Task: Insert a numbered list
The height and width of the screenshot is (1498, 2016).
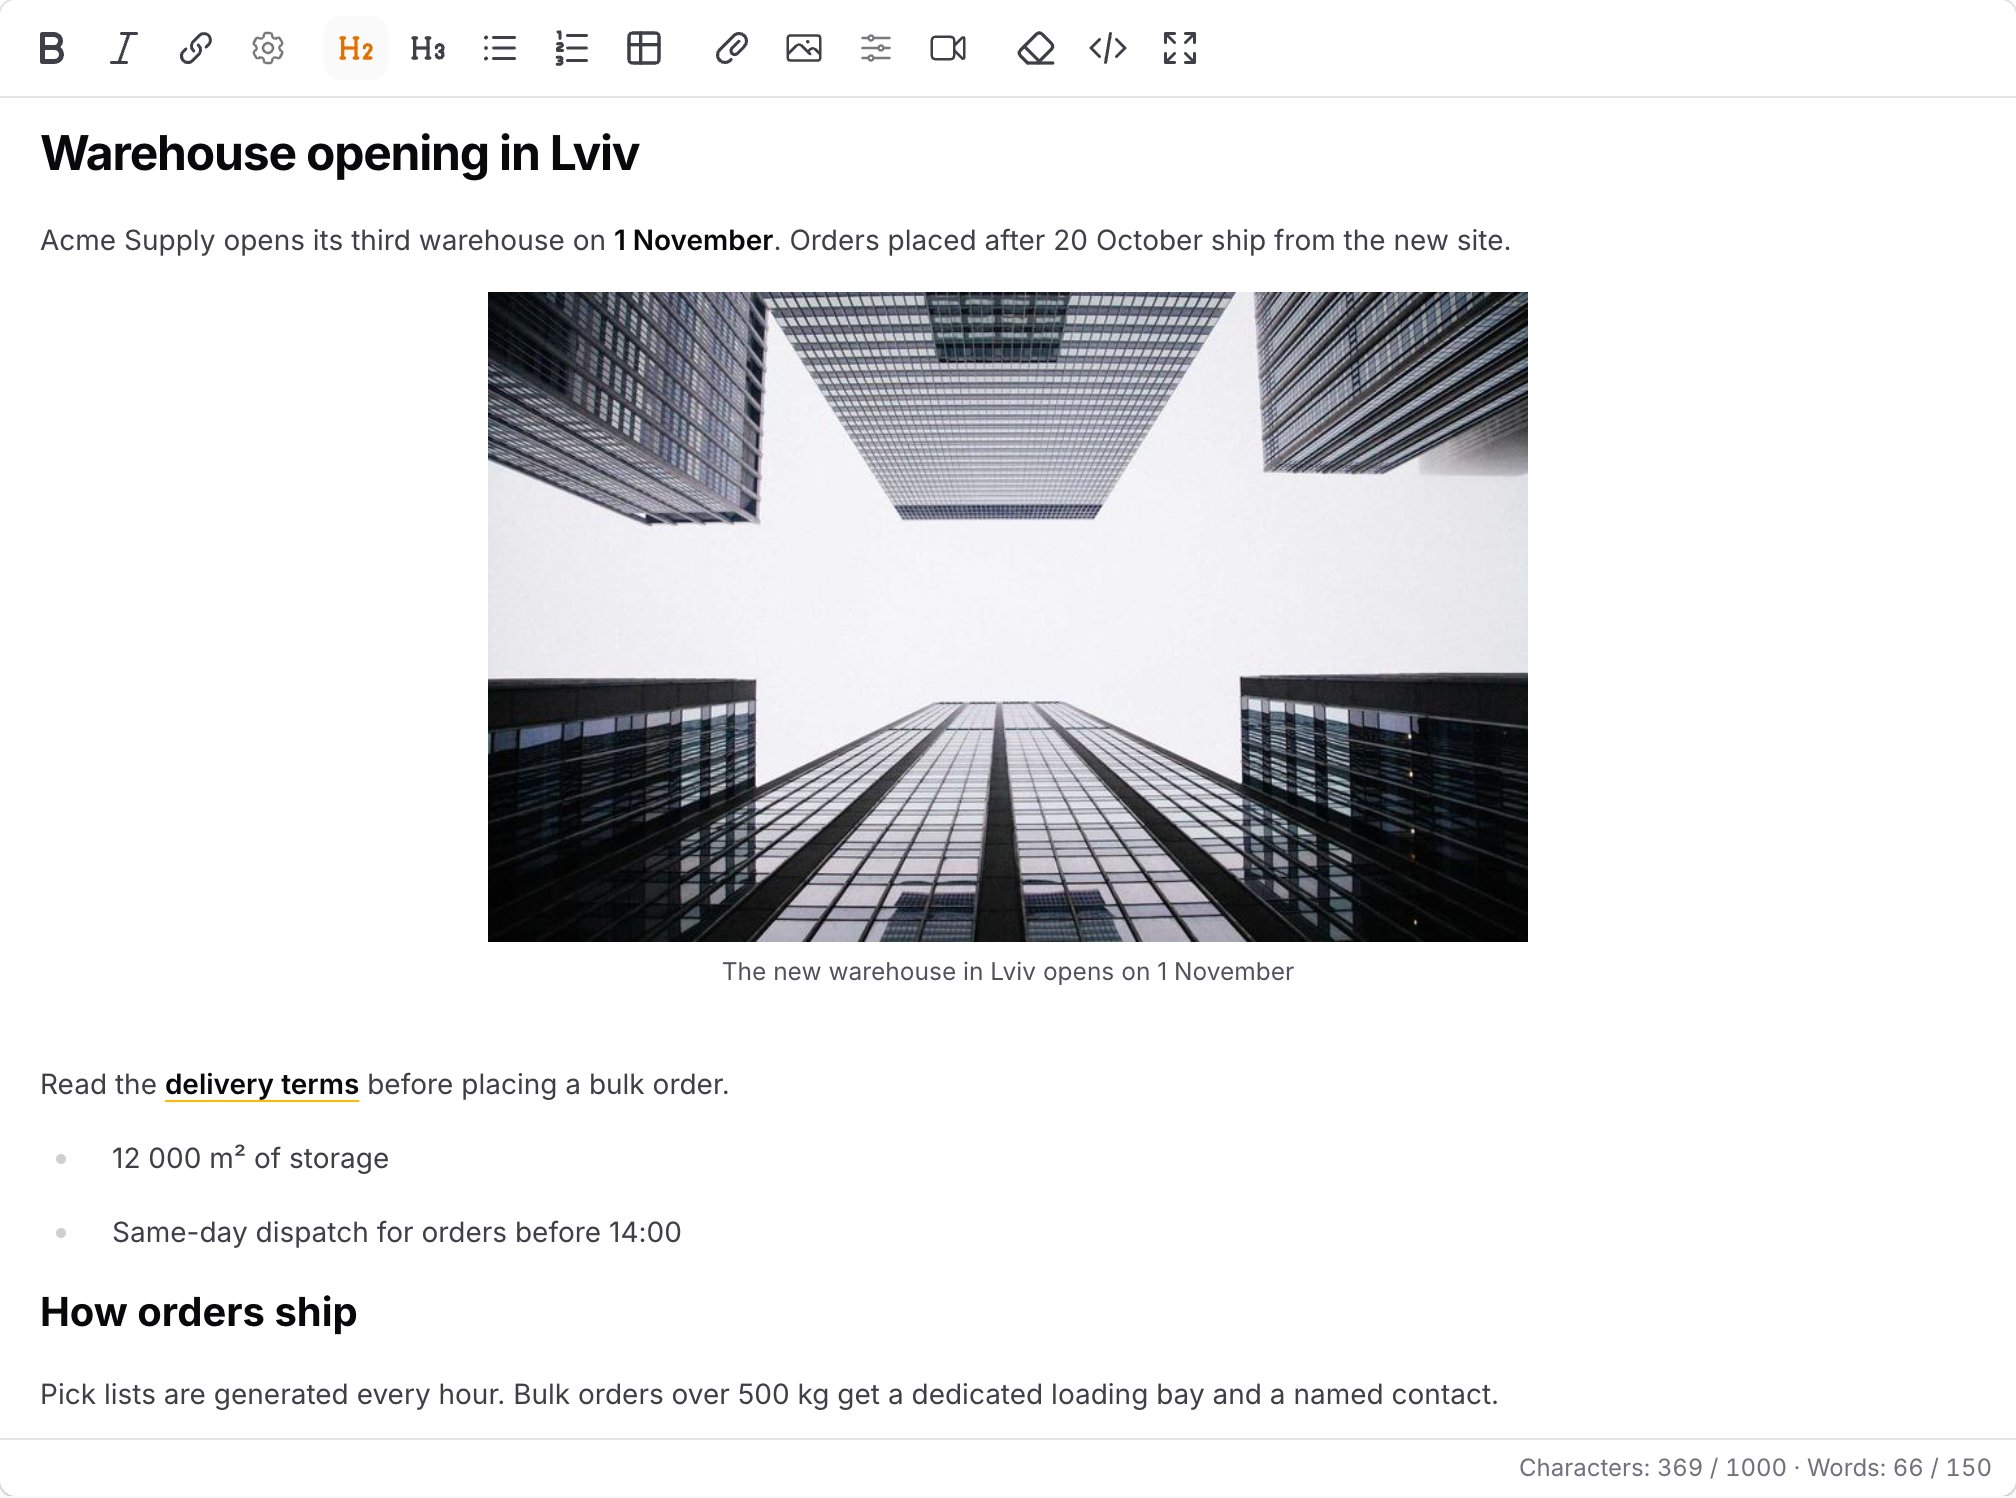Action: point(572,48)
